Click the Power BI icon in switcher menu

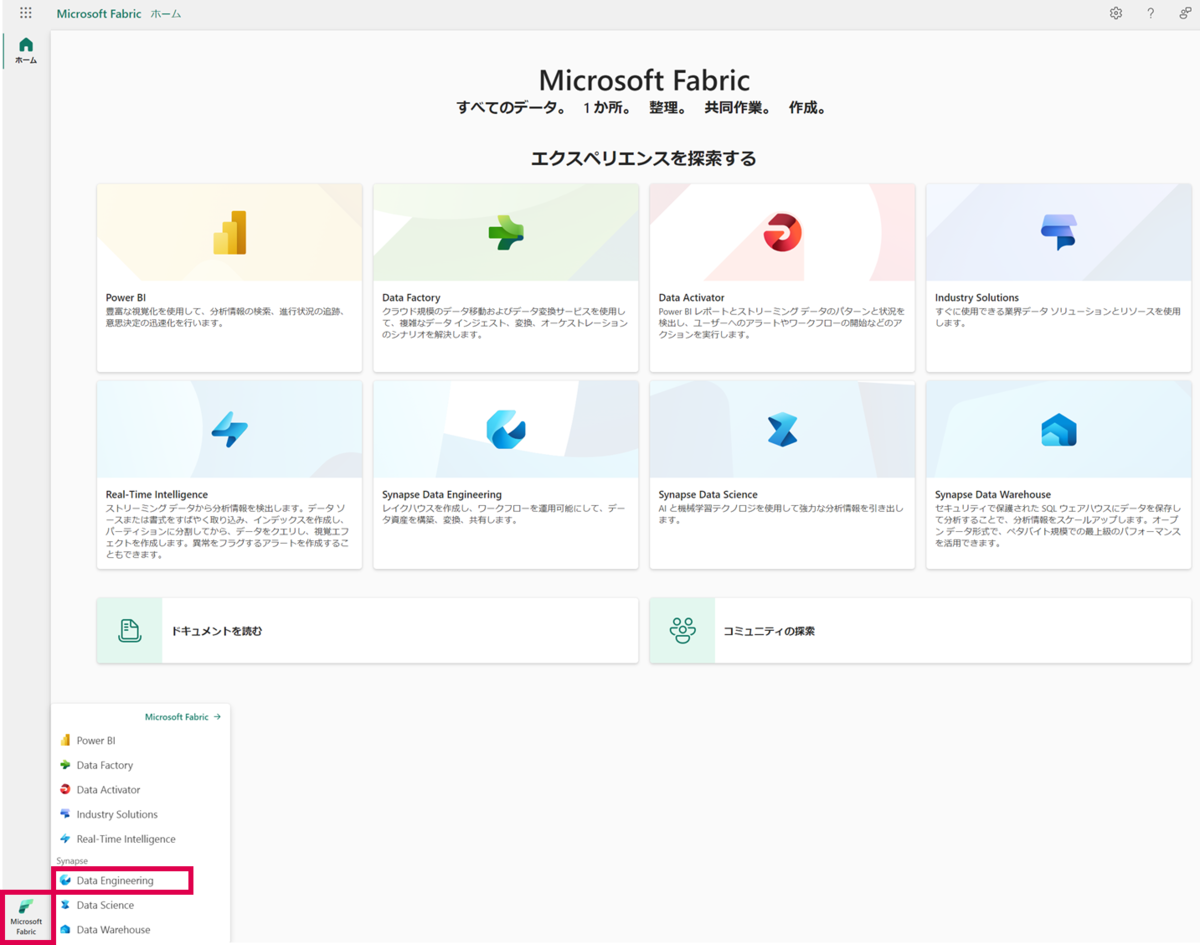pos(65,741)
